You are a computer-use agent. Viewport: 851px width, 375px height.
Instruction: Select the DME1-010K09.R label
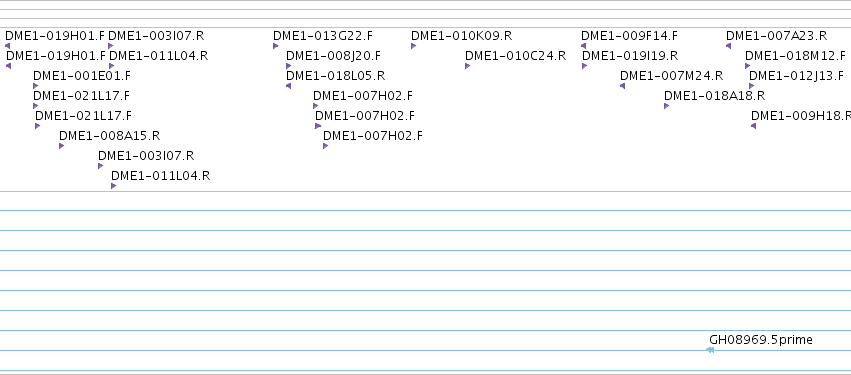click(461, 36)
